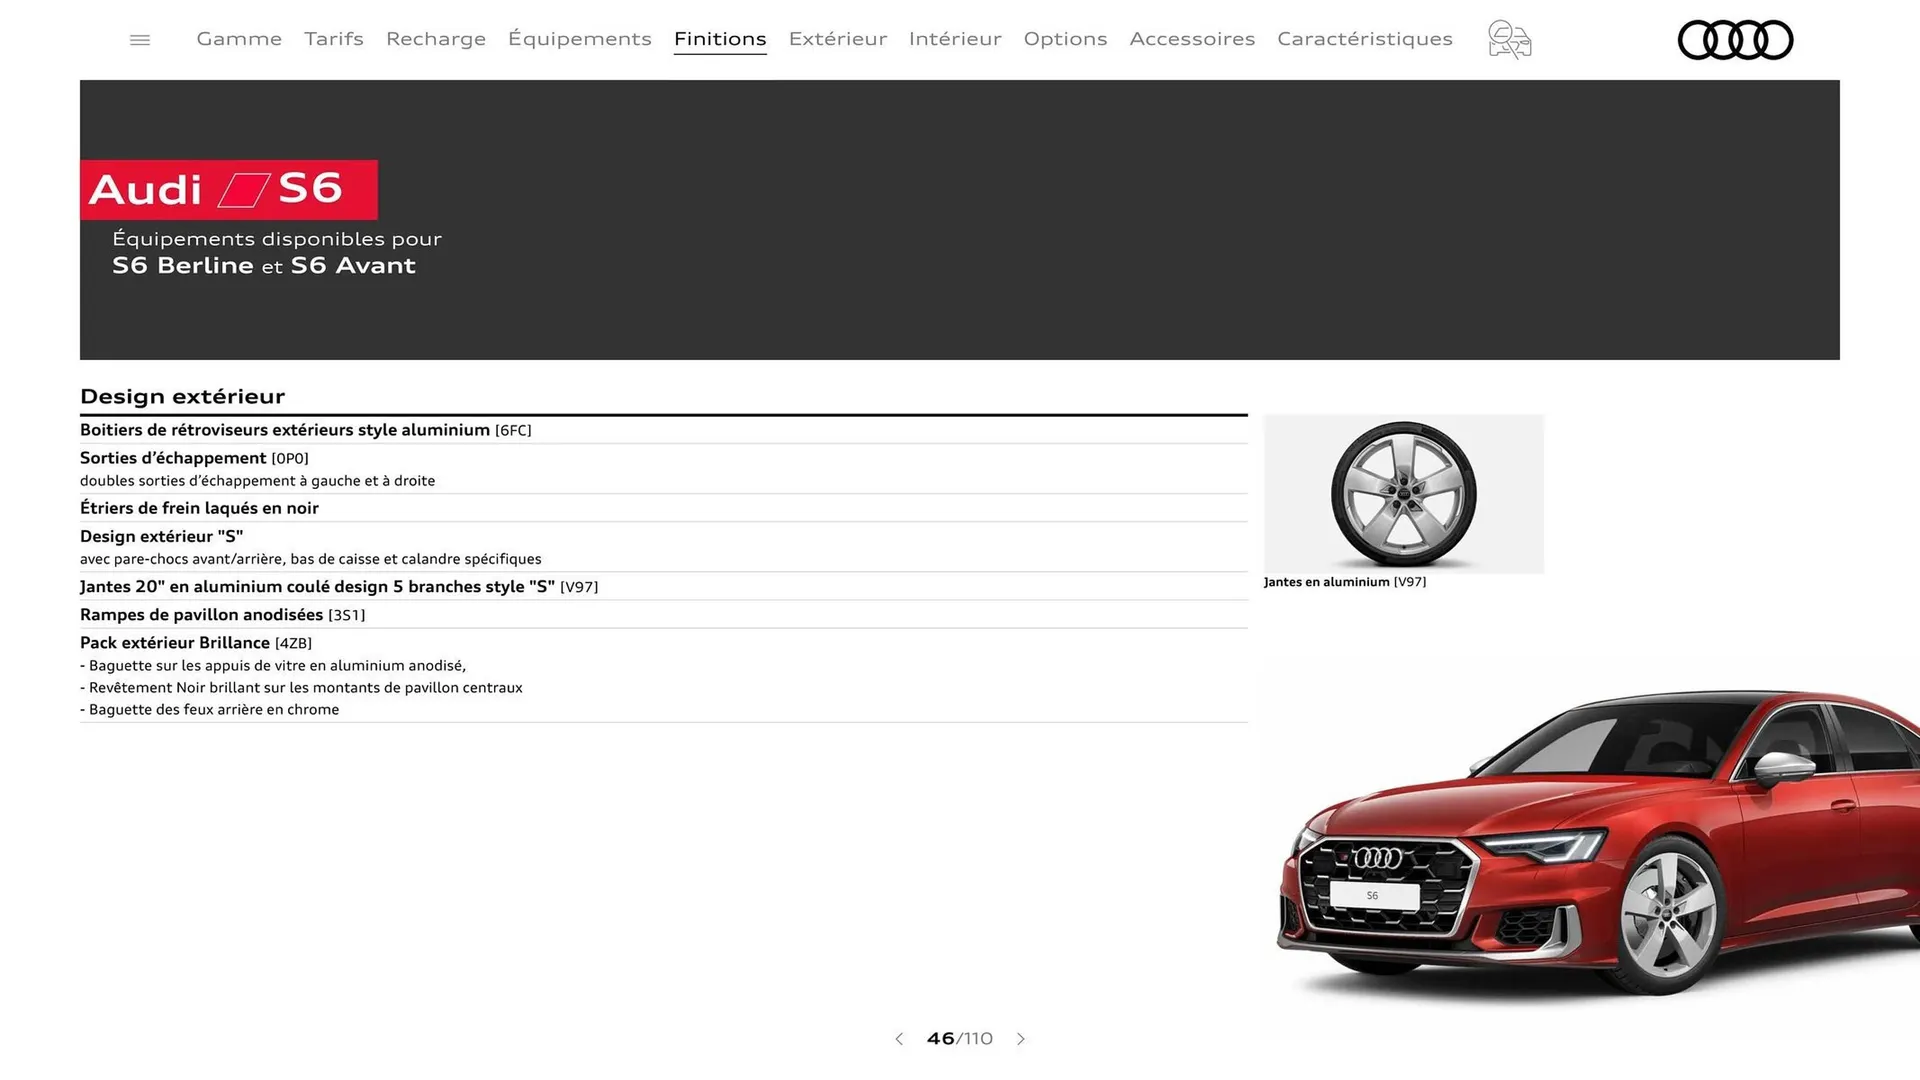Image resolution: width=1920 pixels, height=1080 pixels.
Task: Open the Gamme page
Action: pos(238,39)
